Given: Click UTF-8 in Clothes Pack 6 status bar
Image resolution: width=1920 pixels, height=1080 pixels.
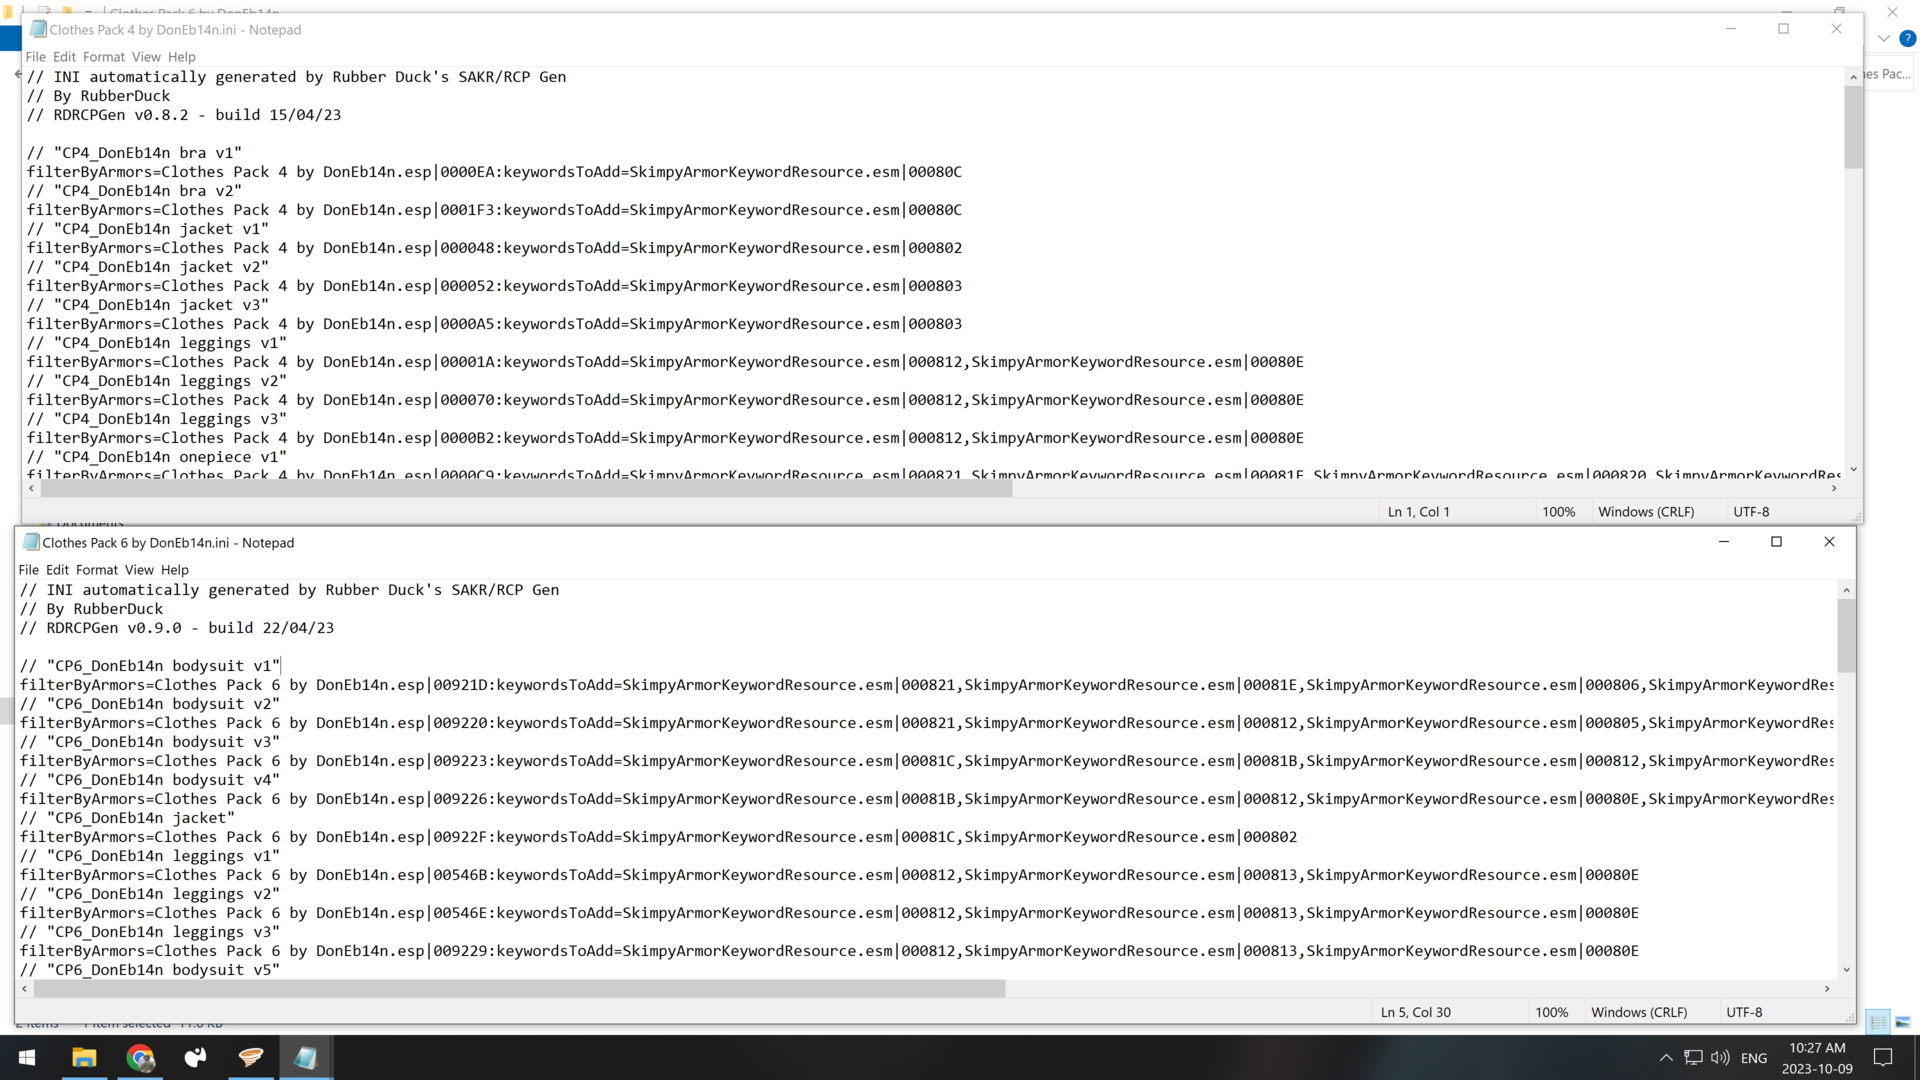Looking at the screenshot, I should point(1744,1012).
